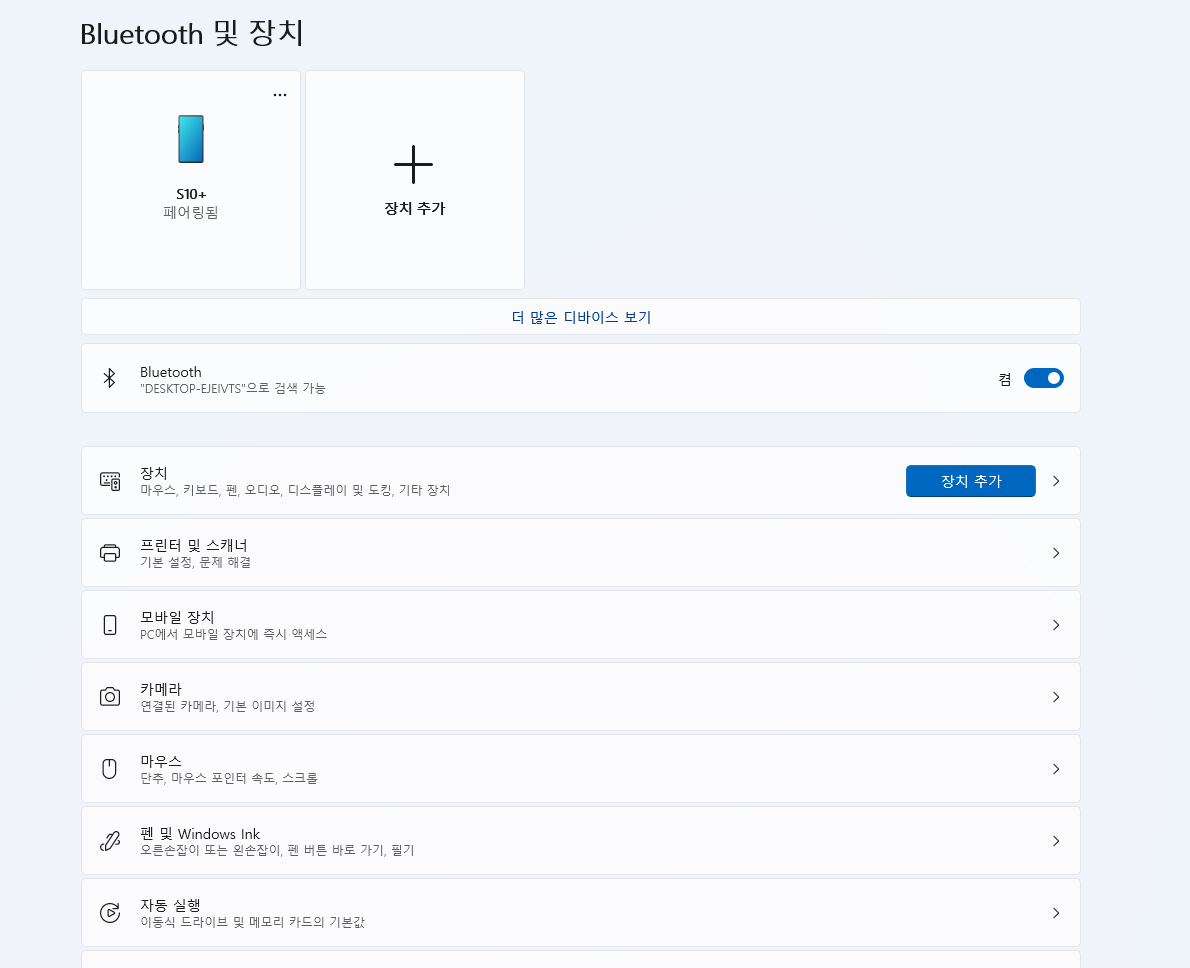The height and width of the screenshot is (968, 1190).
Task: Click PC에서 모바일 장치에 즉시 액세스 text
Action: pos(234,634)
